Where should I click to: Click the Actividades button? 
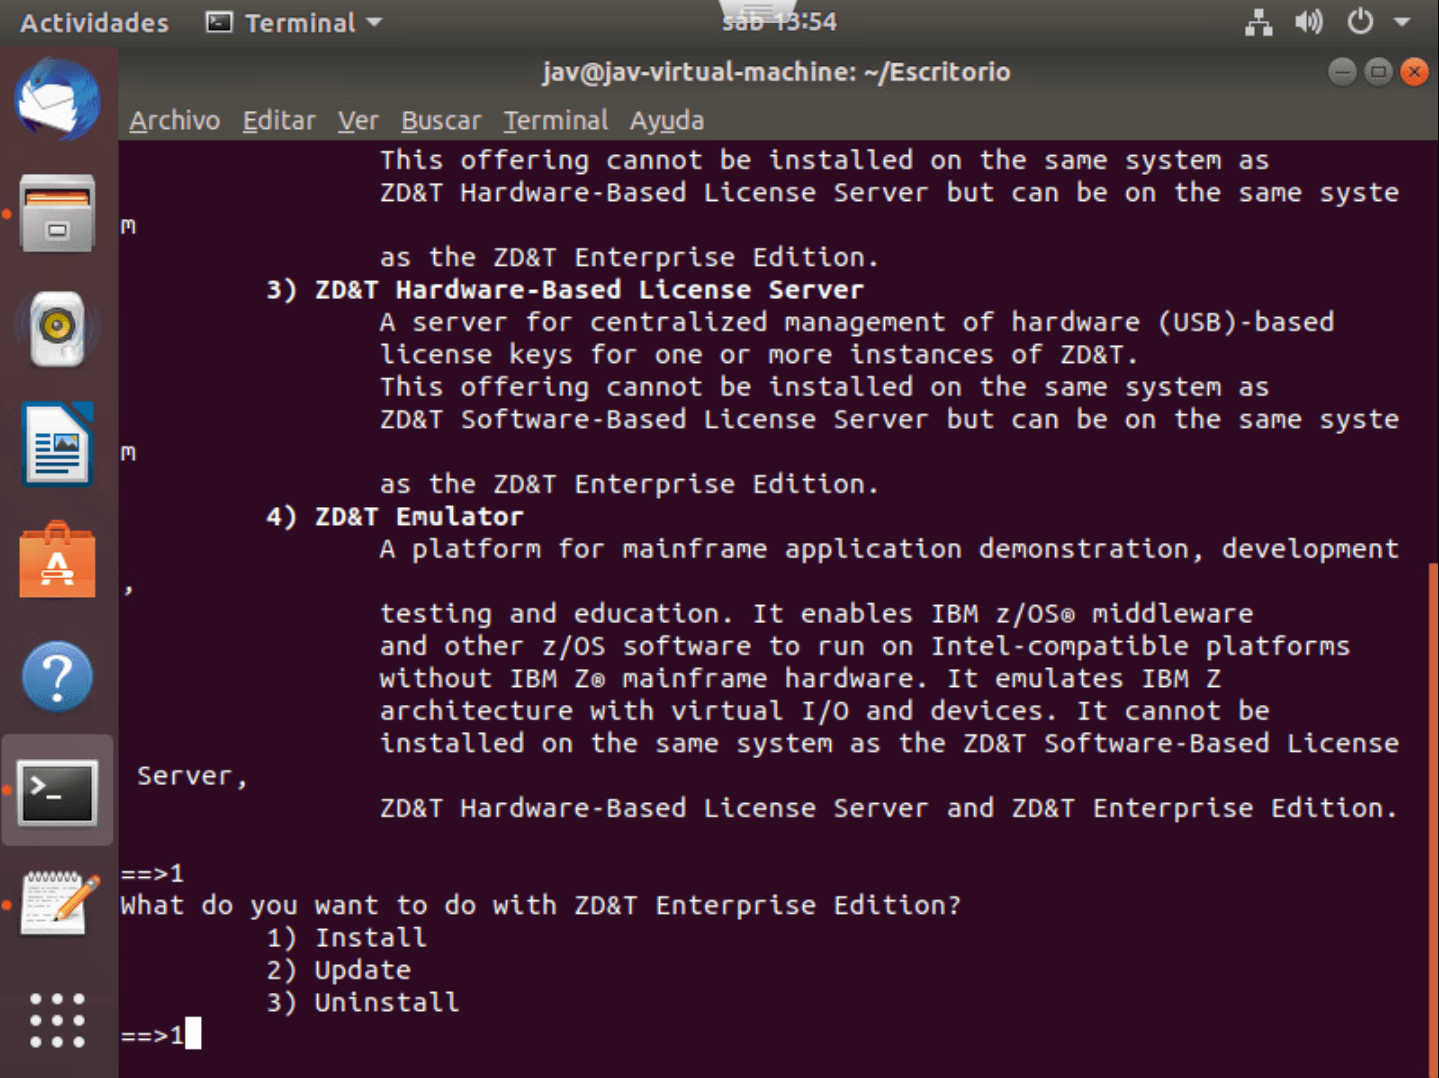pyautogui.click(x=94, y=22)
